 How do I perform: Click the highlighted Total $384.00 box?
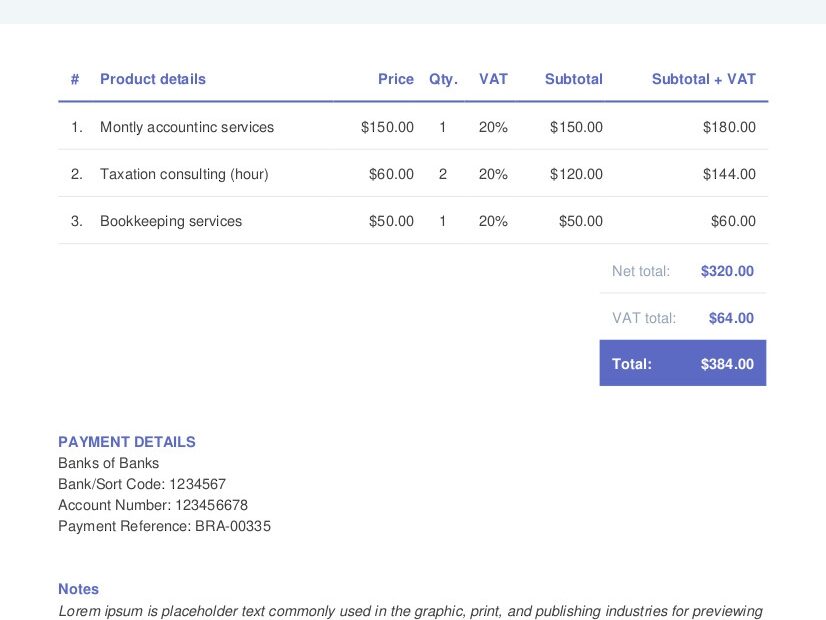683,364
